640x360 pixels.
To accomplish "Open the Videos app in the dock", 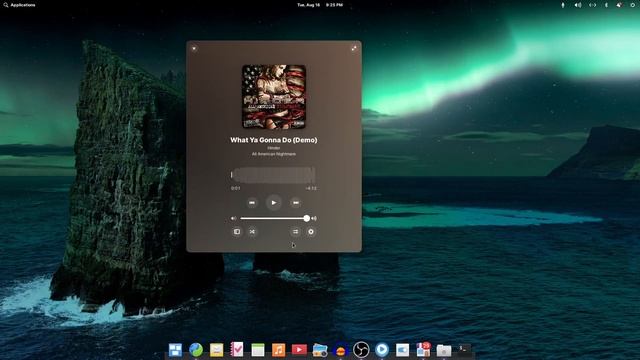I will coord(299,350).
